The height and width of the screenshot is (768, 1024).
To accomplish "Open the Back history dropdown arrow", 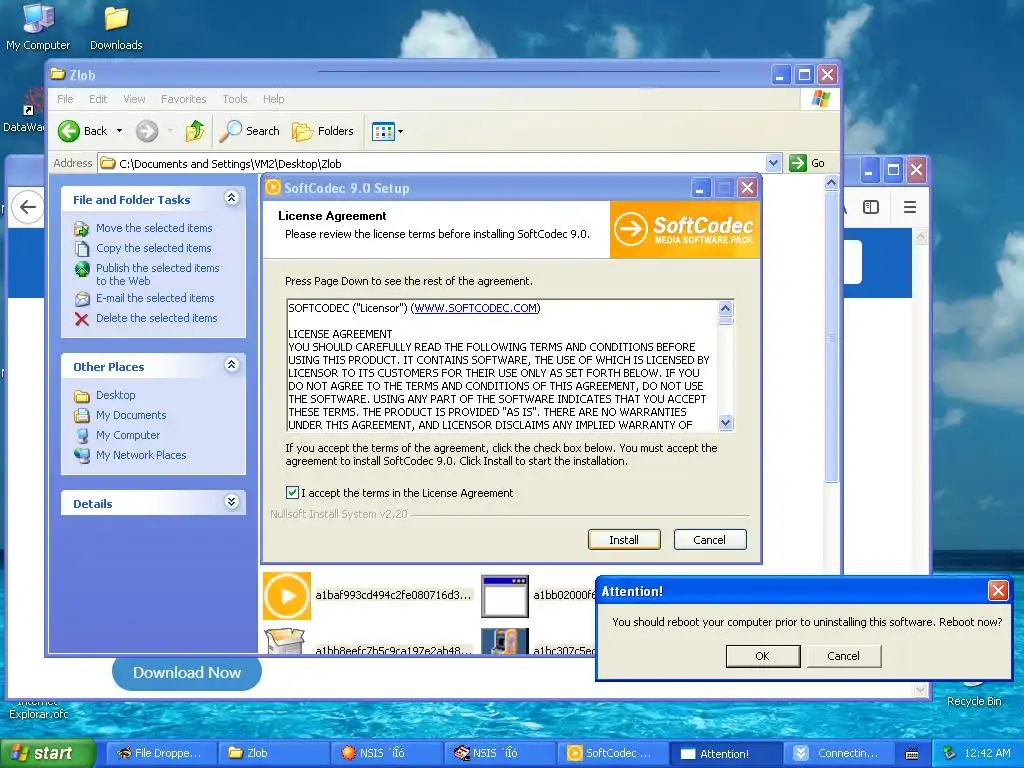I will [120, 131].
